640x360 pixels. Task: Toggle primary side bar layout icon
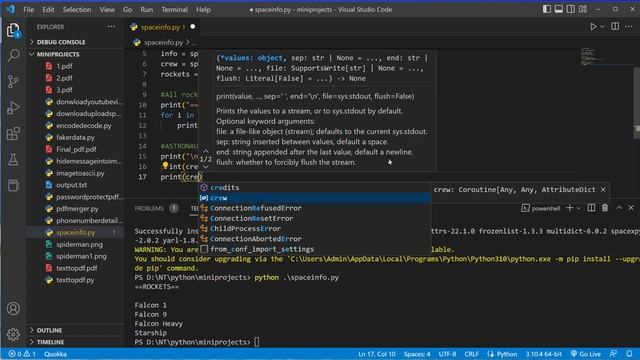[x=547, y=9]
